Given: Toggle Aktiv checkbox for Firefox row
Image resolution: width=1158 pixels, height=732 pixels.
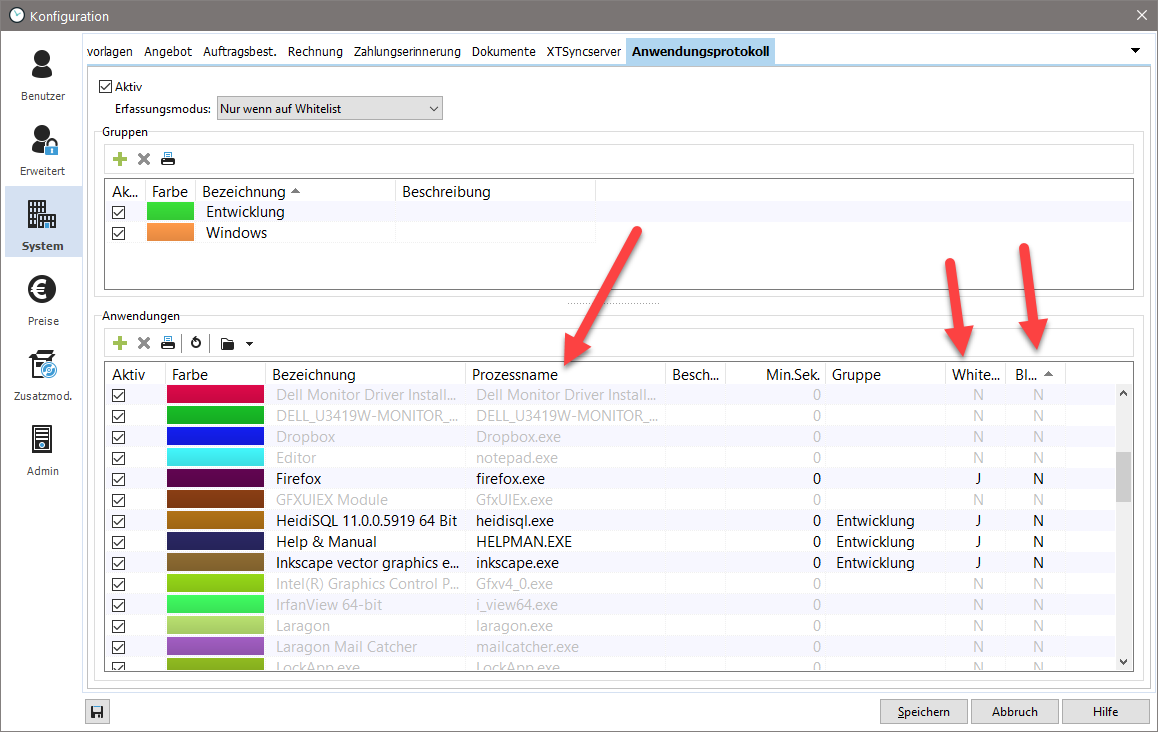Looking at the screenshot, I should 119,479.
